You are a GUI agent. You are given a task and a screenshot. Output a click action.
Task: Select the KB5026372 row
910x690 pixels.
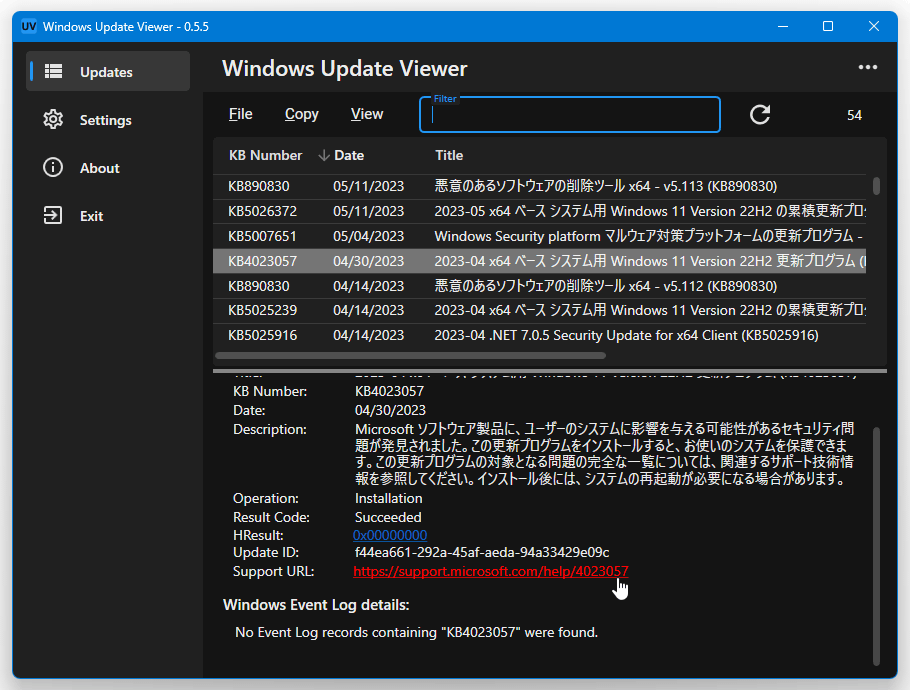(540, 211)
